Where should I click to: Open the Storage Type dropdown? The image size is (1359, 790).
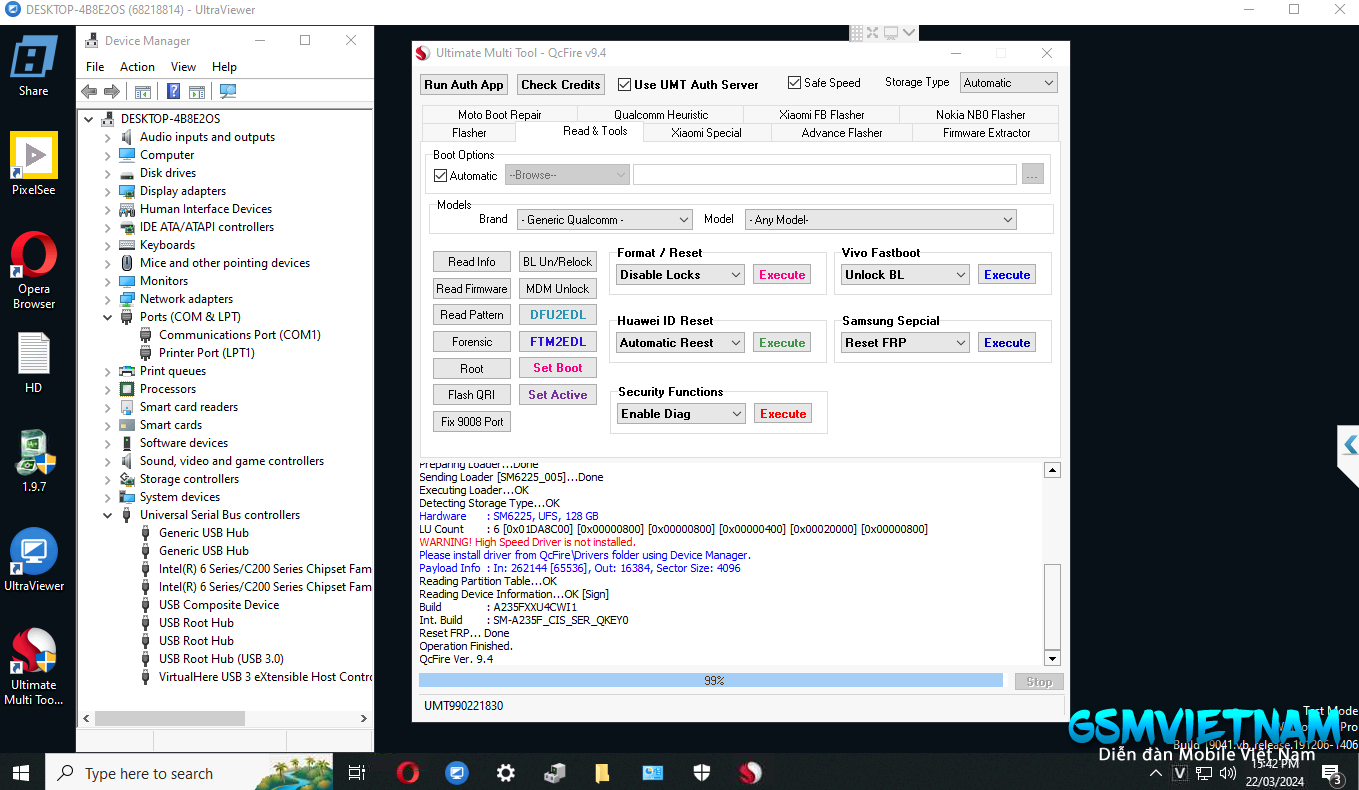click(x=1008, y=83)
